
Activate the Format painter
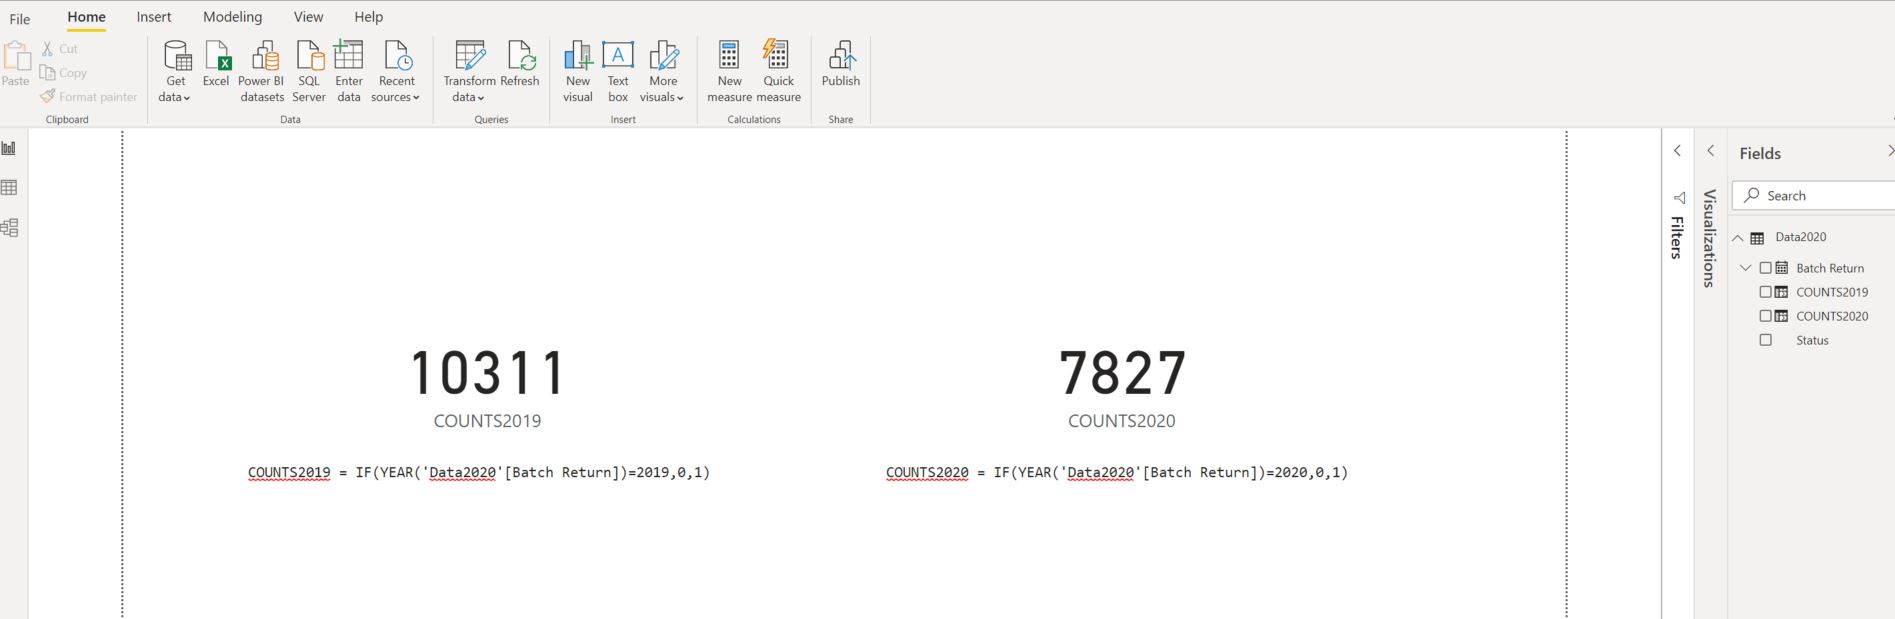pos(89,97)
